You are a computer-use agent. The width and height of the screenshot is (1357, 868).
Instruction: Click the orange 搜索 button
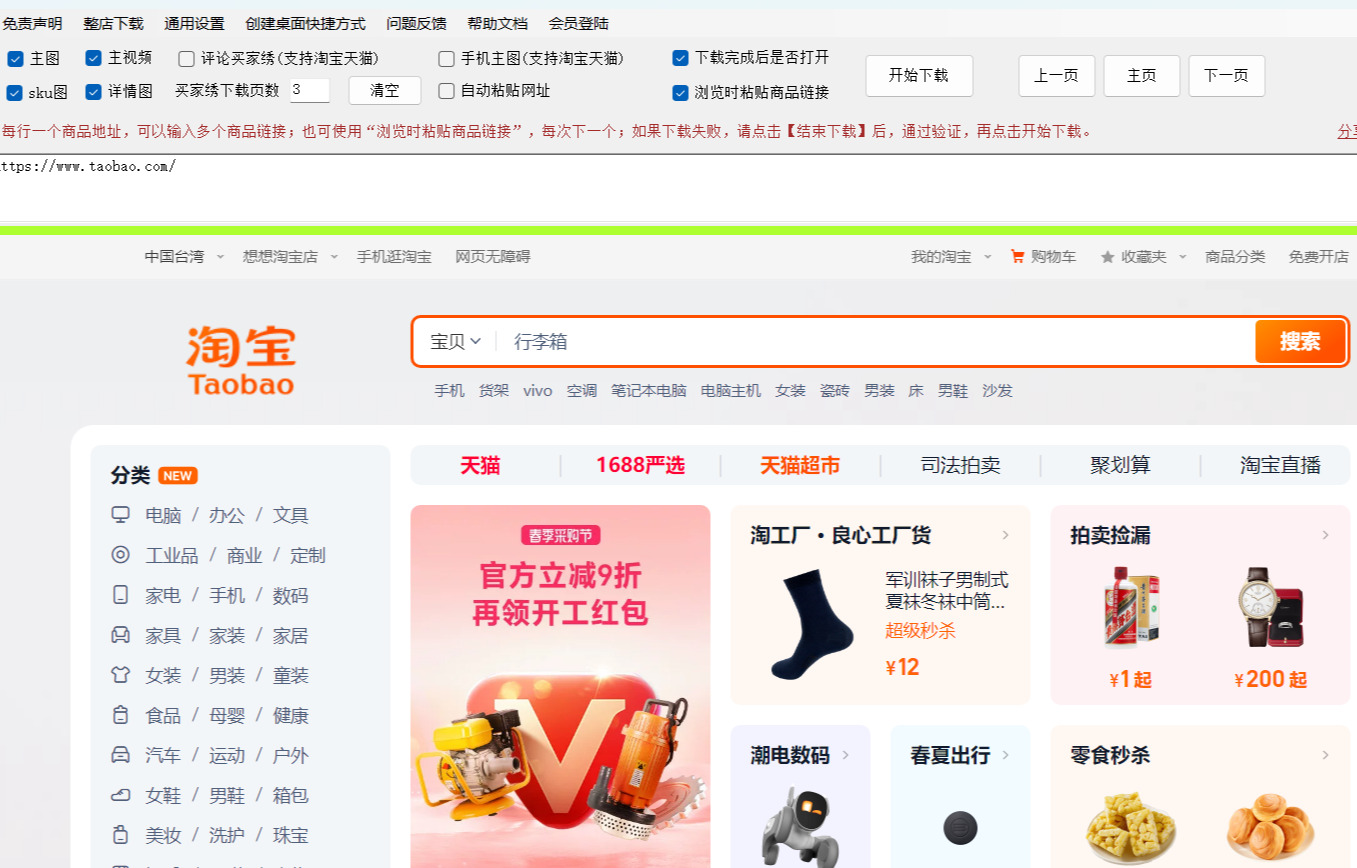point(1300,342)
